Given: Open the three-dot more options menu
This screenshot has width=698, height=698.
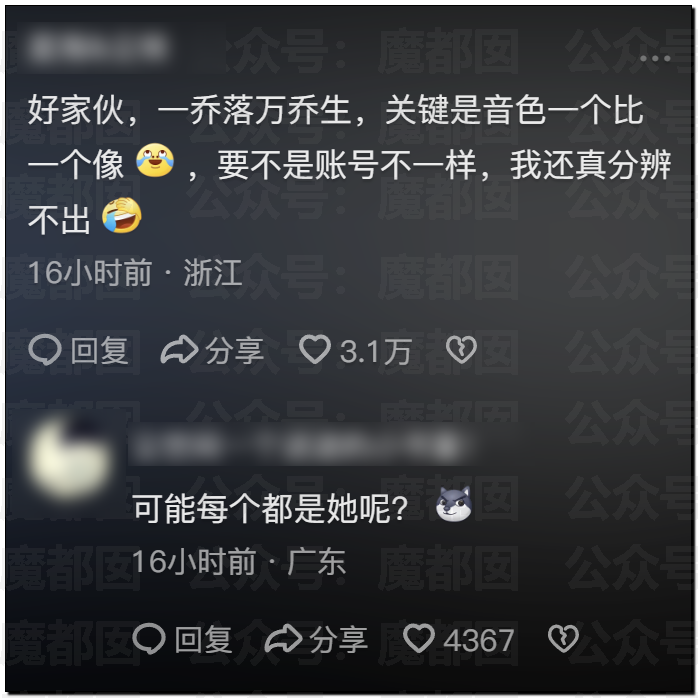Looking at the screenshot, I should point(655,58).
